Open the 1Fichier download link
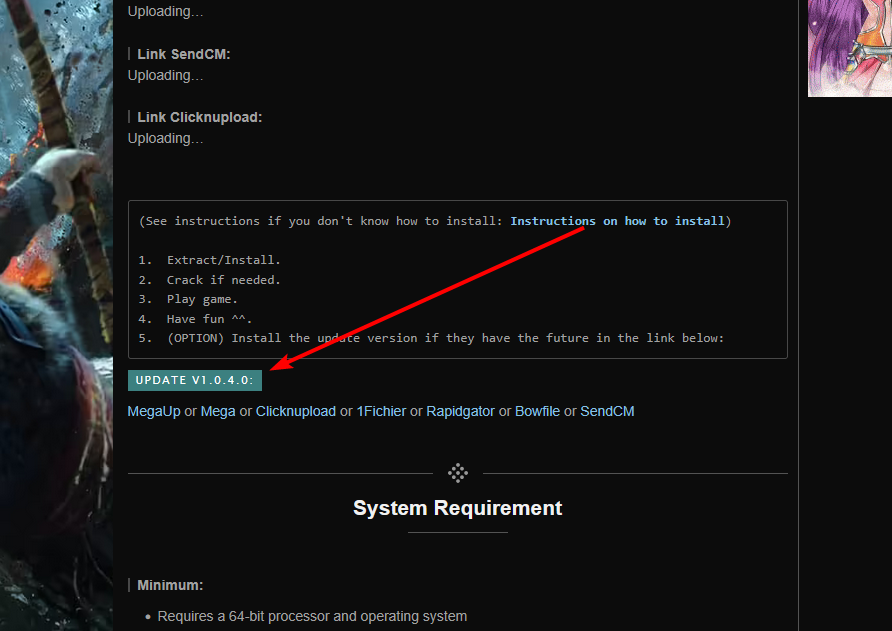The height and width of the screenshot is (631, 892). [x=381, y=411]
